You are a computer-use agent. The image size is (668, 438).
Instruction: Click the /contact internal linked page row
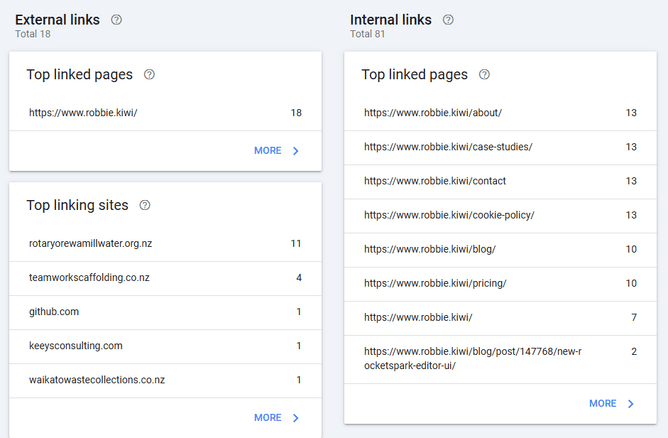(x=500, y=181)
